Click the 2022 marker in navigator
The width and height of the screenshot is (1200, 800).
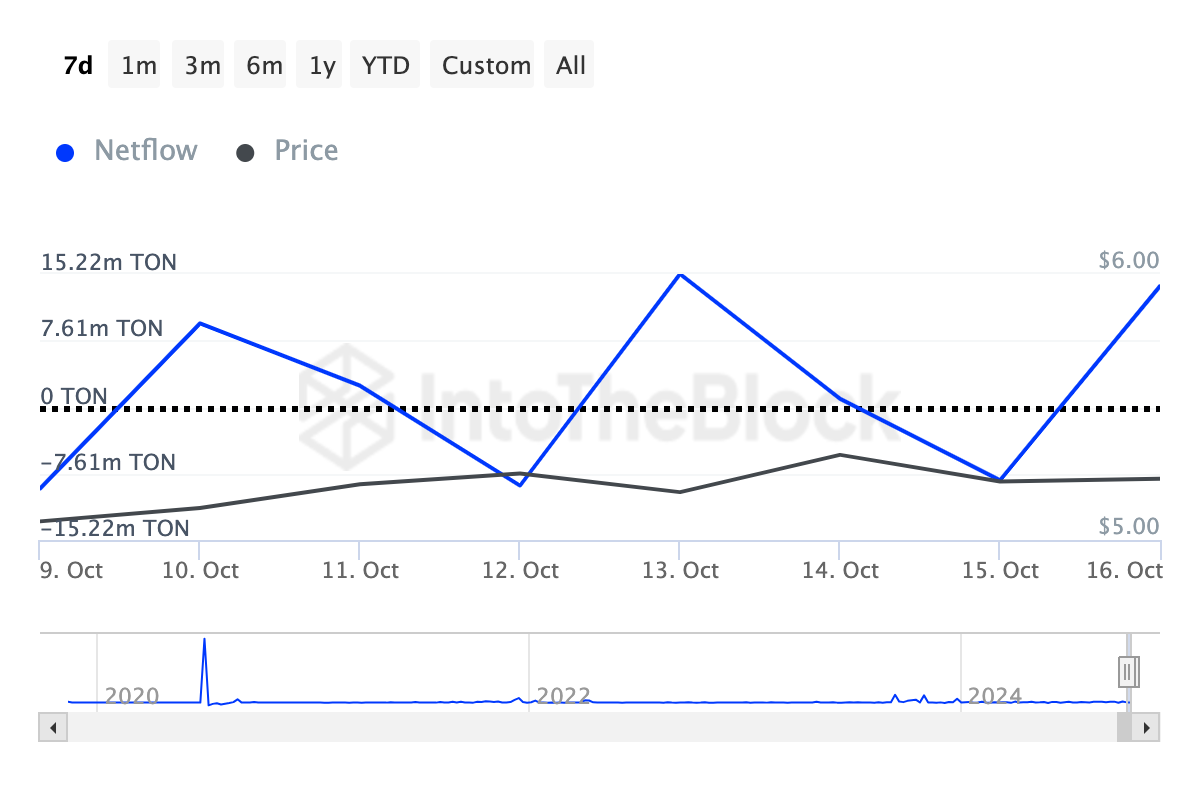563,695
